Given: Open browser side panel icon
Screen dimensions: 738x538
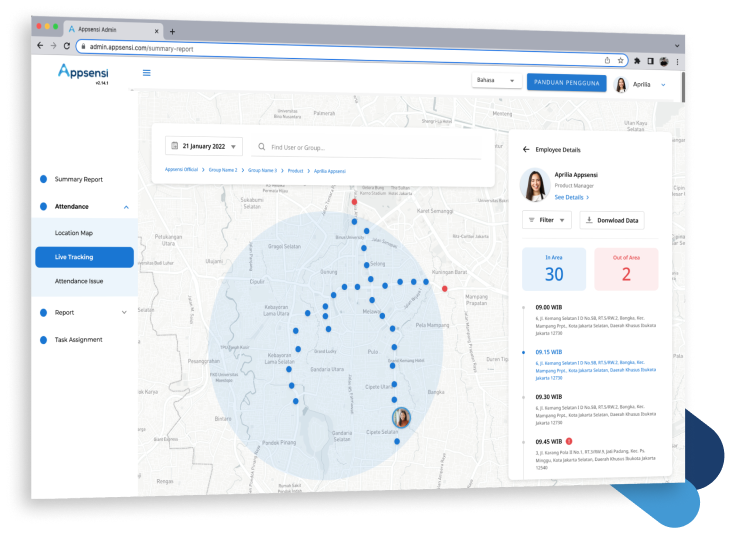Looking at the screenshot, I should 650,61.
